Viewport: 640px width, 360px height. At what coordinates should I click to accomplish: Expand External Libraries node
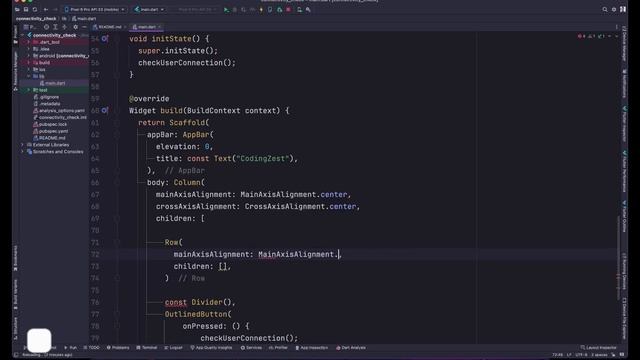coord(23,145)
